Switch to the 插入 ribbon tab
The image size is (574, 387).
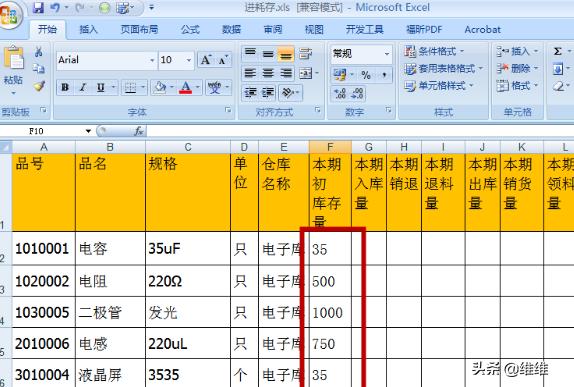tap(89, 29)
